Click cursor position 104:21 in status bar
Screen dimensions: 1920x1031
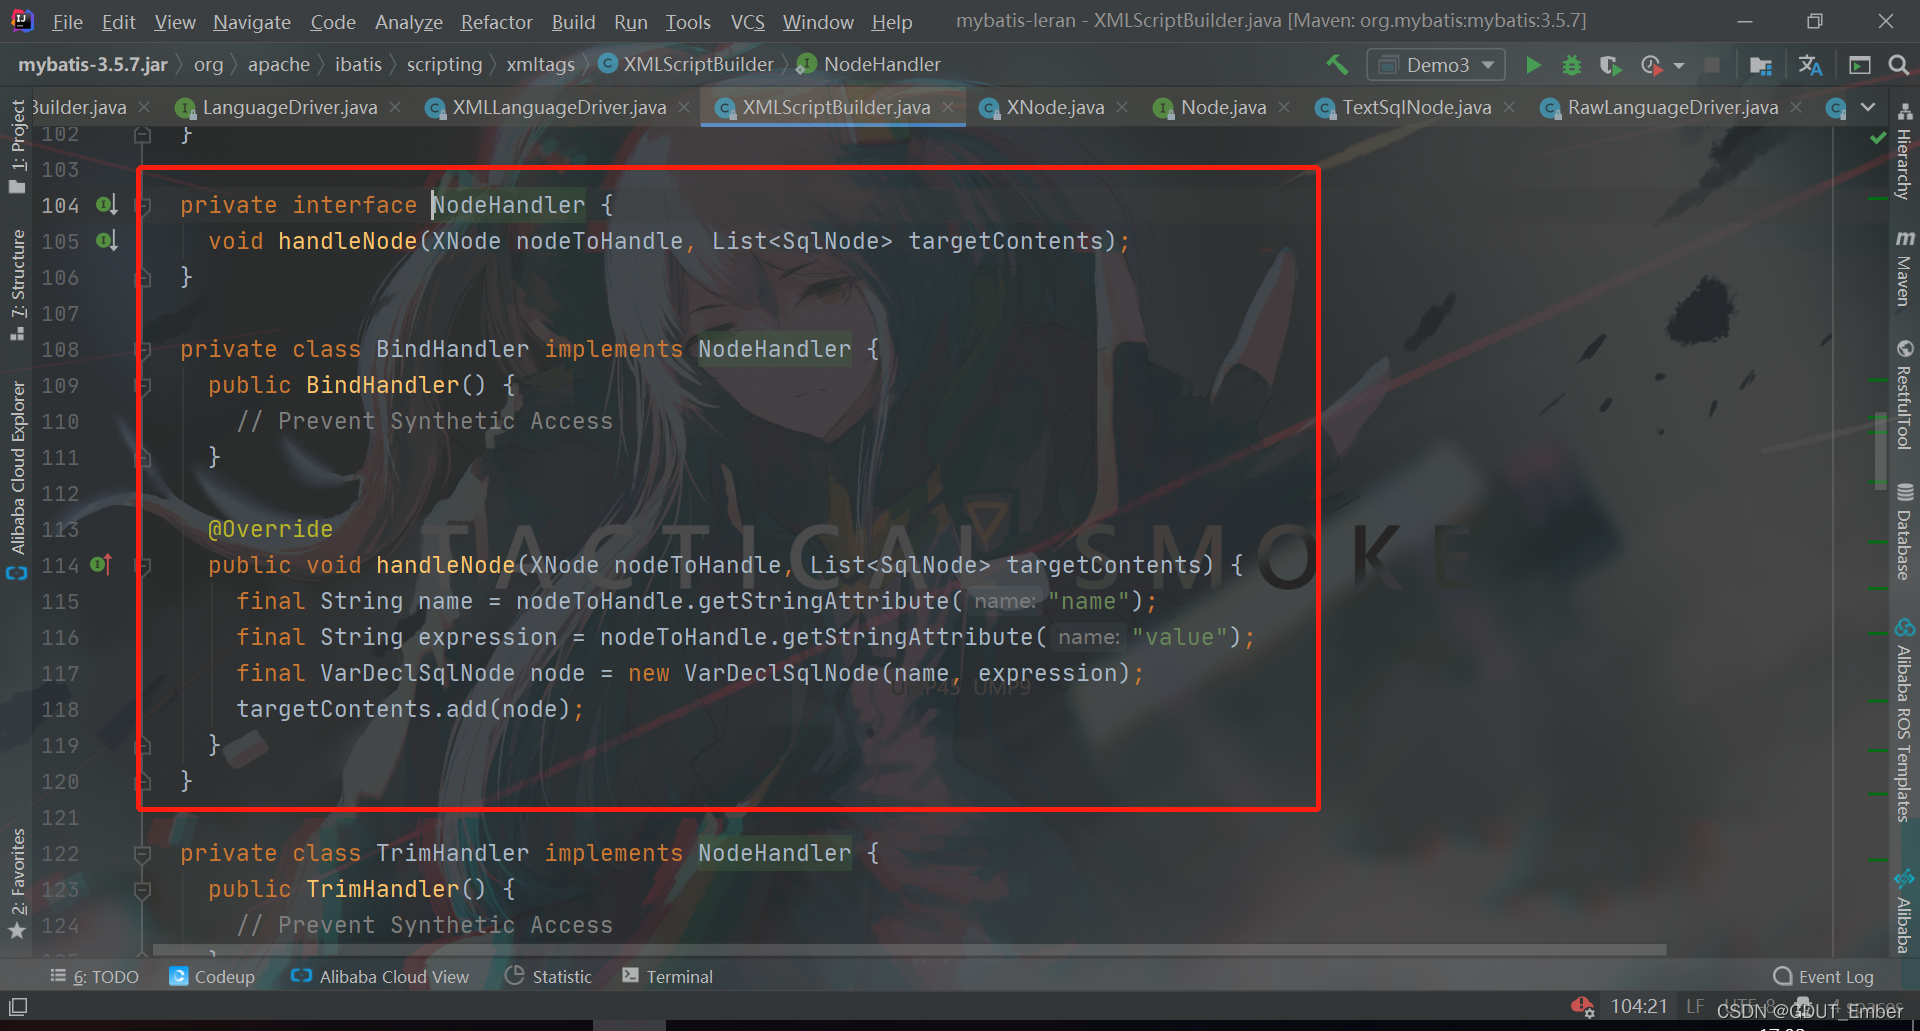pos(1638,1007)
